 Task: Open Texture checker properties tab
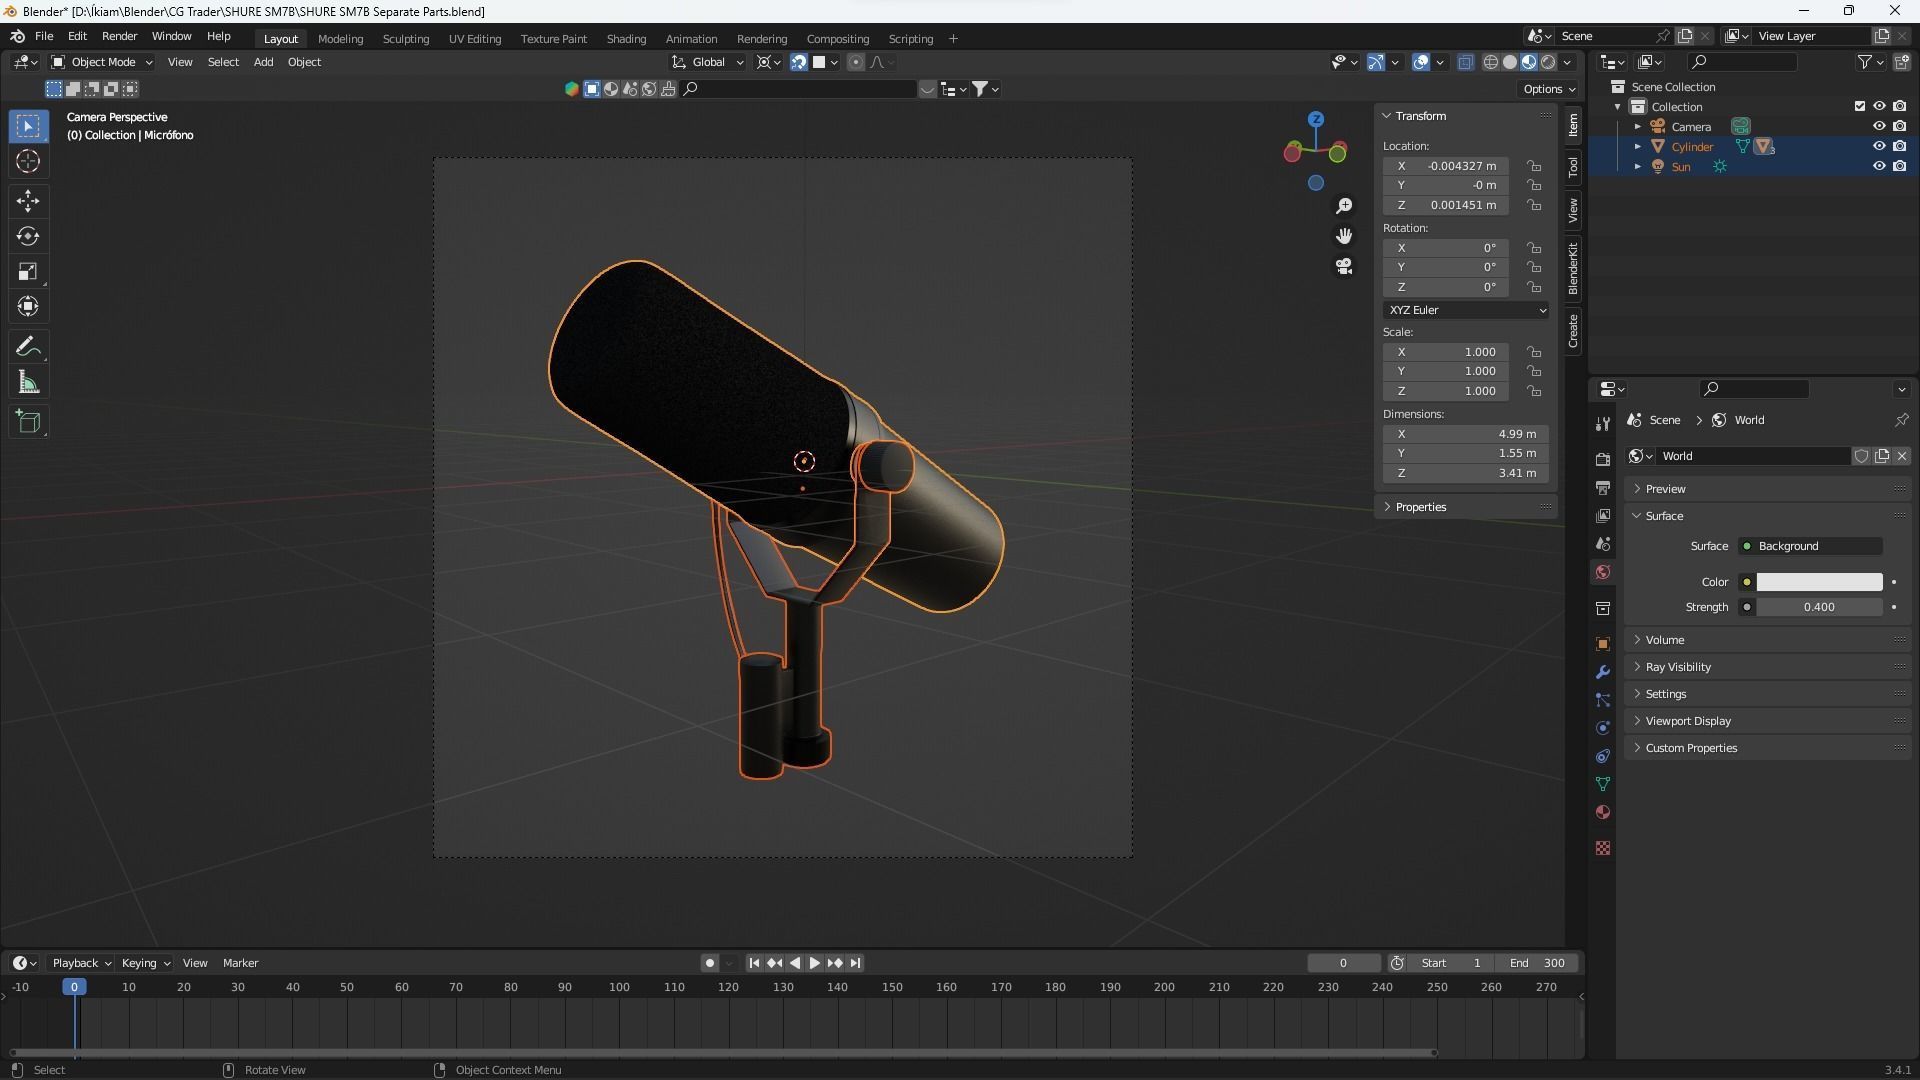[1603, 848]
